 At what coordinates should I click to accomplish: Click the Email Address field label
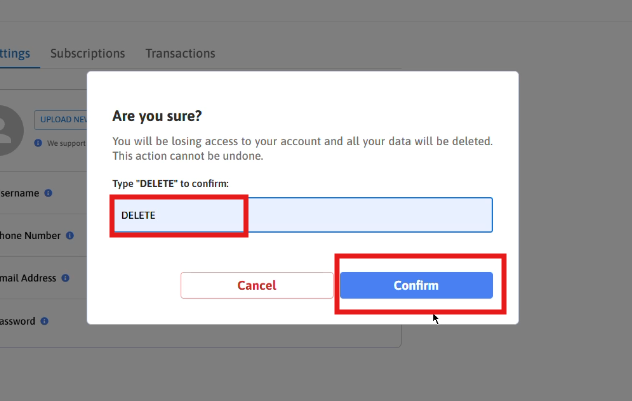click(x=28, y=278)
